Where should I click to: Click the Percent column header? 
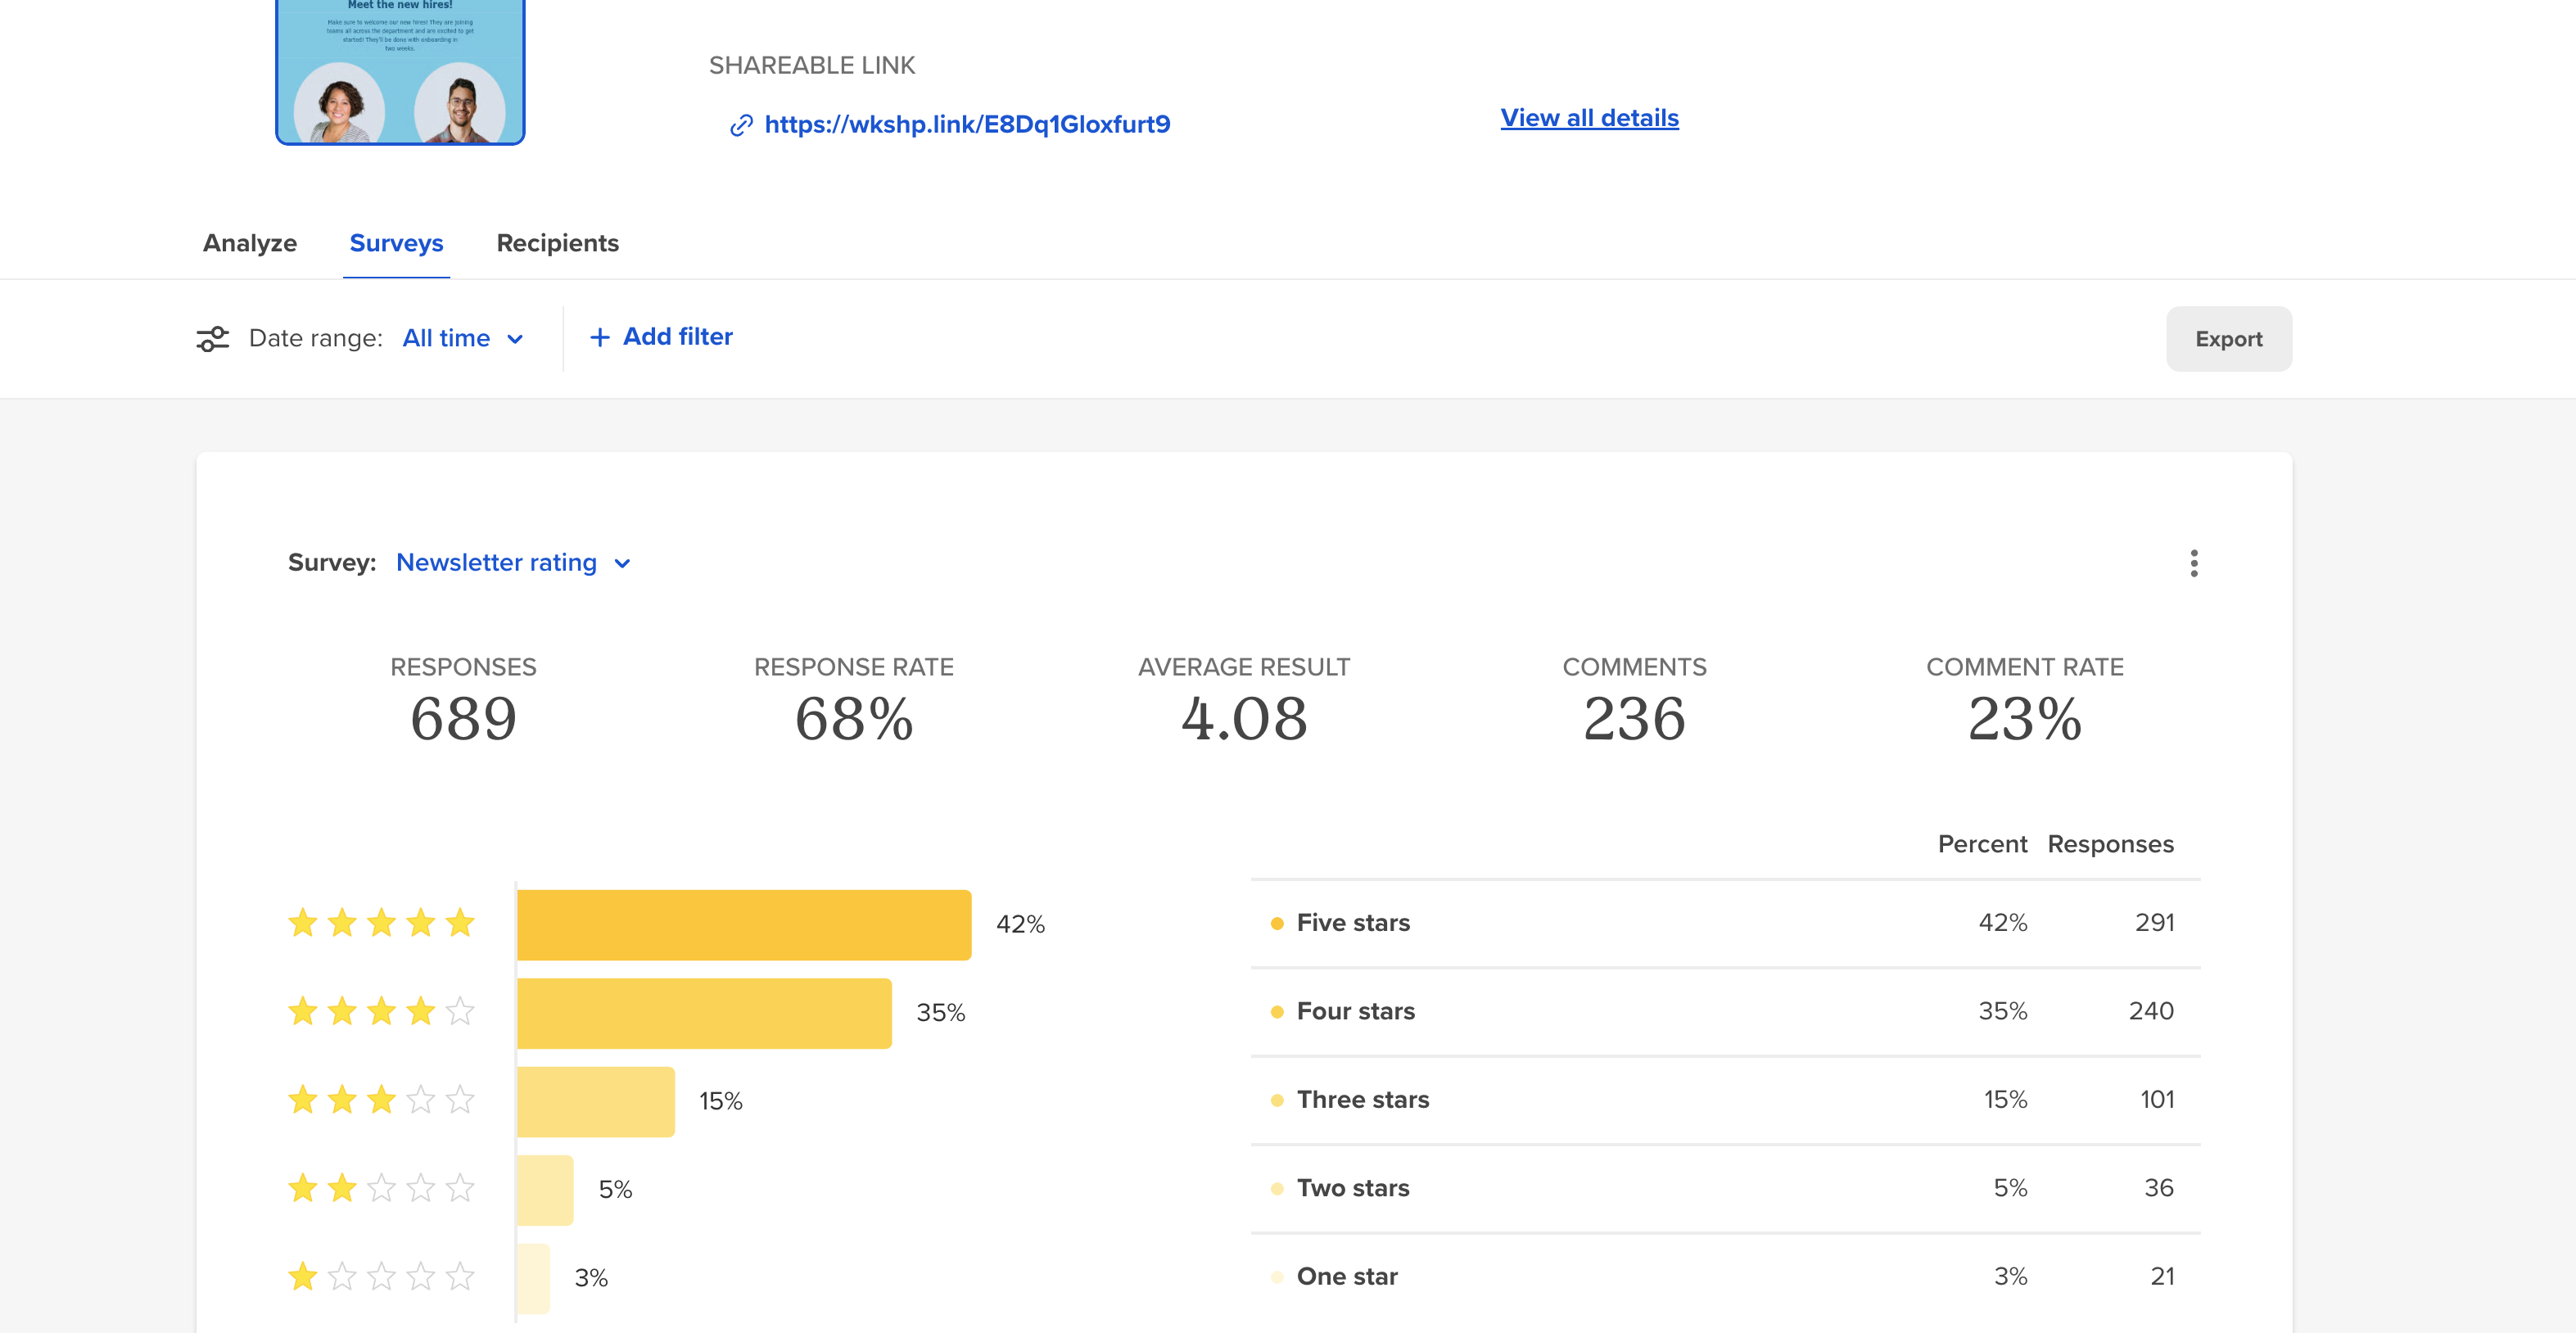[x=1982, y=844]
